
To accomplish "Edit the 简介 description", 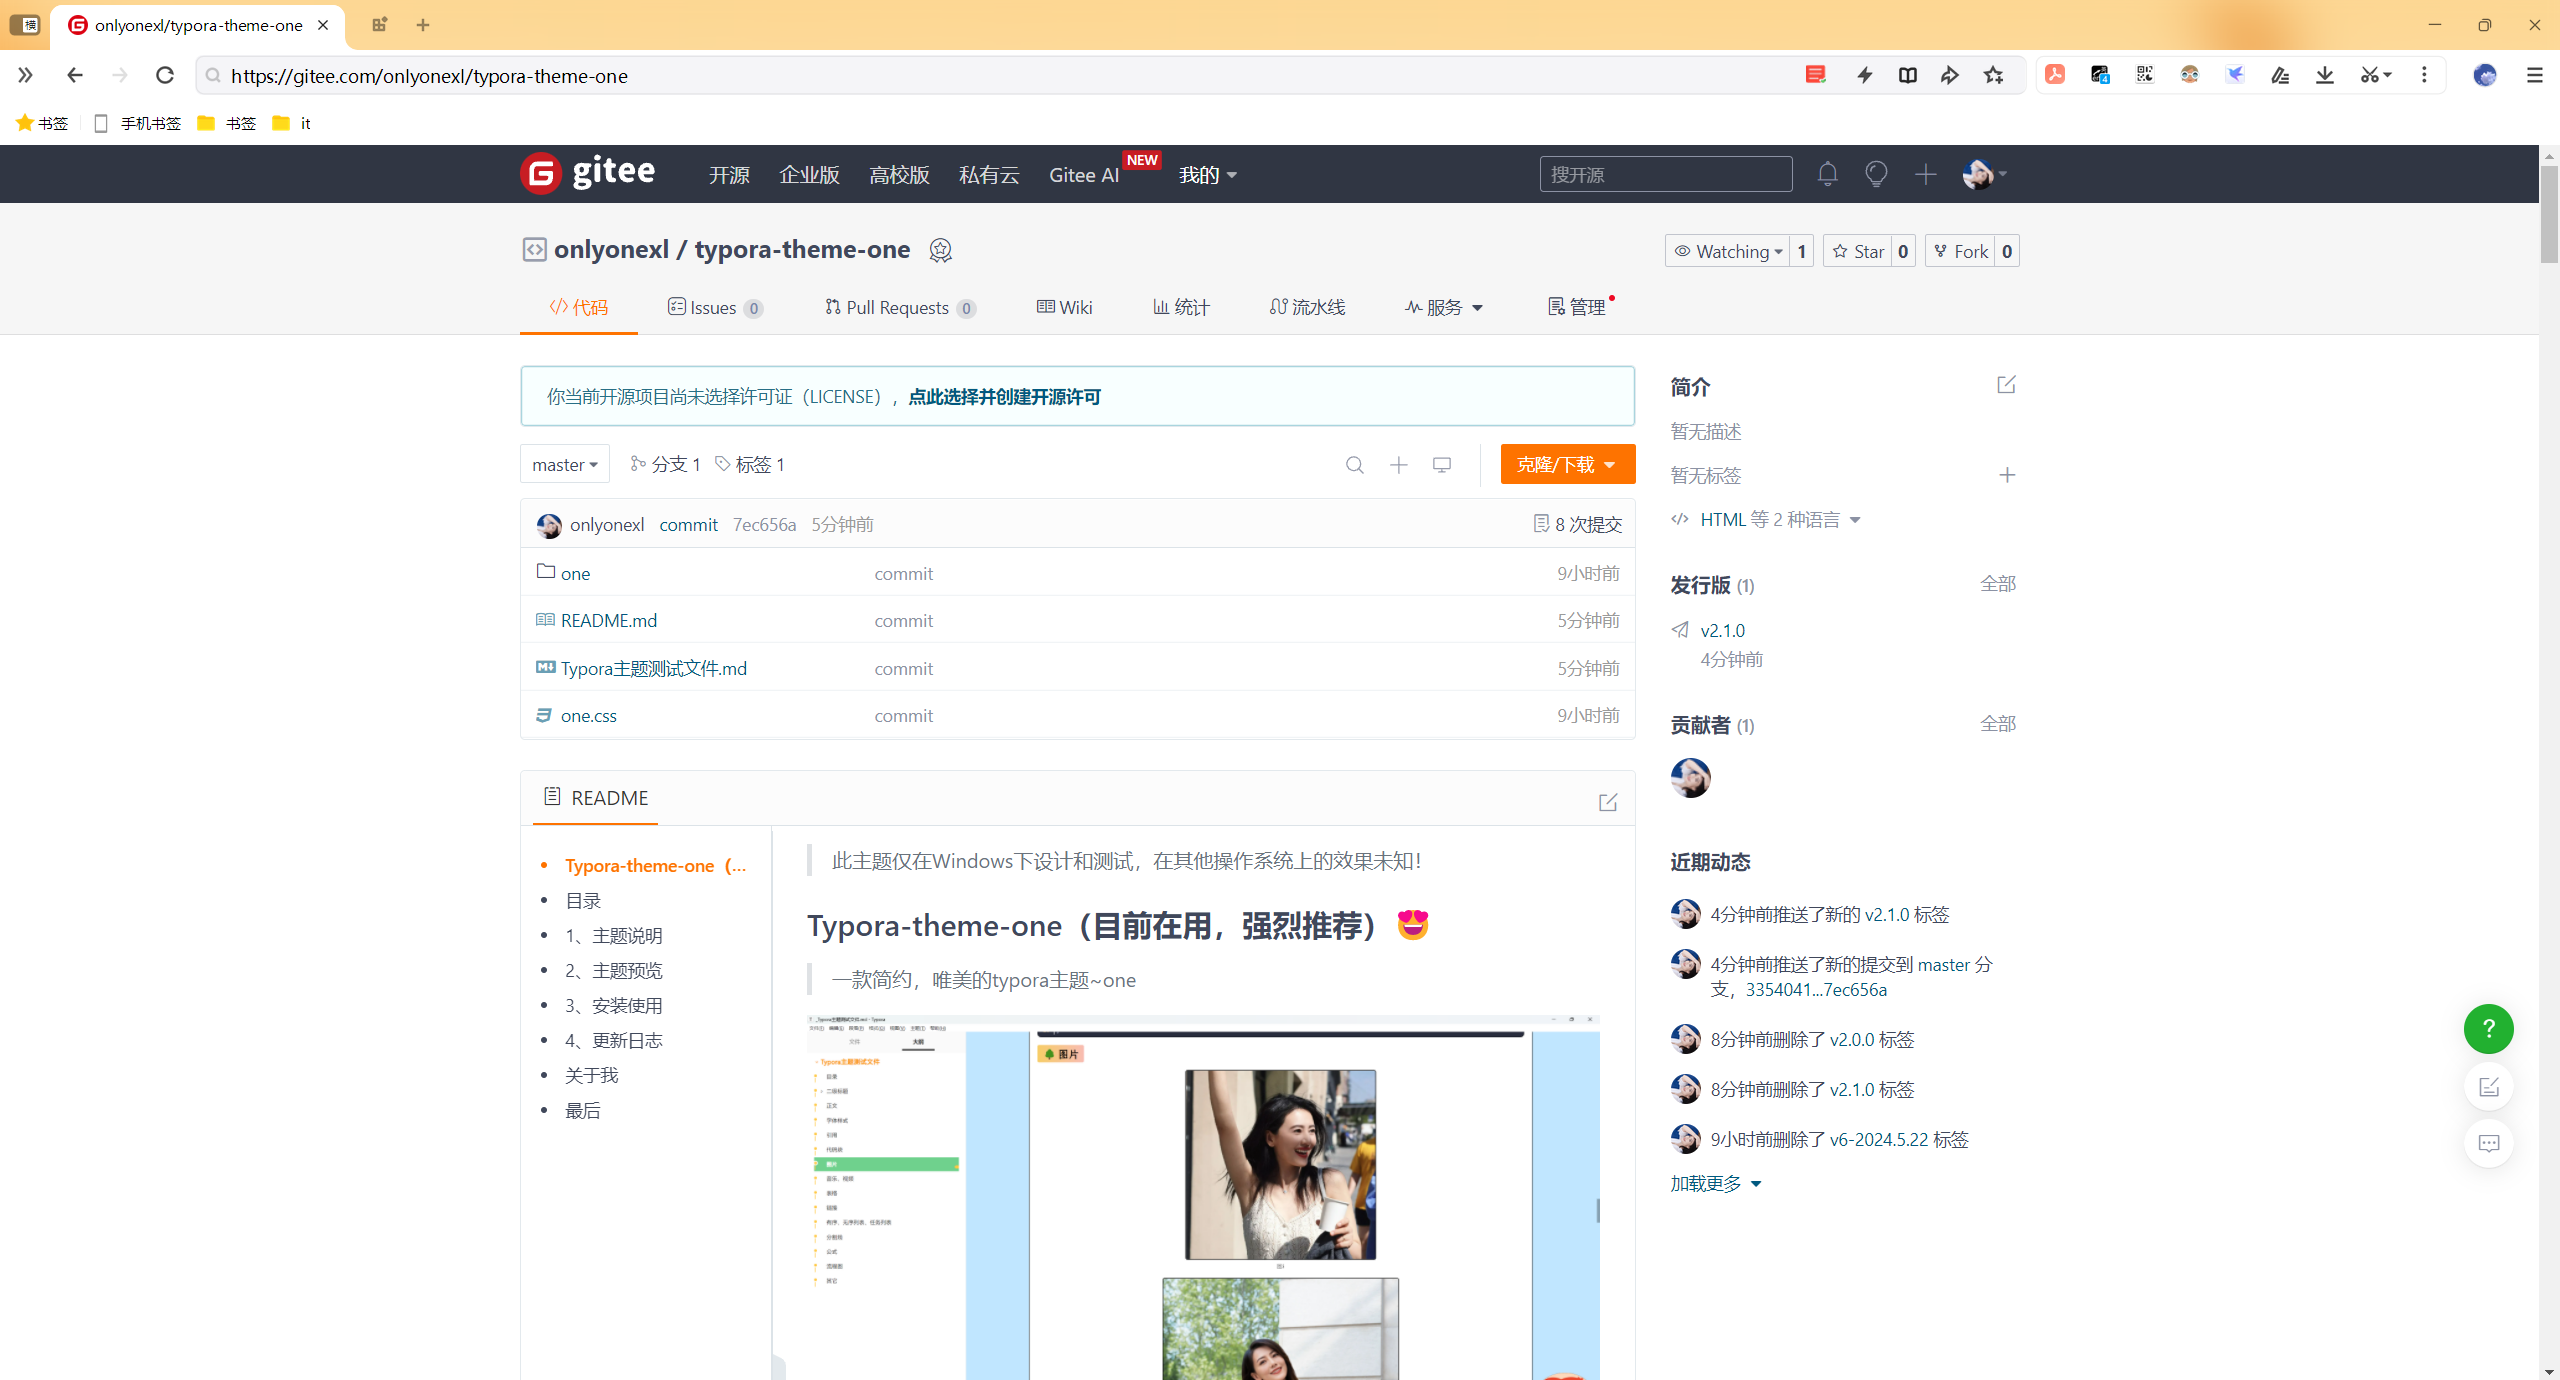I will click(x=2006, y=385).
